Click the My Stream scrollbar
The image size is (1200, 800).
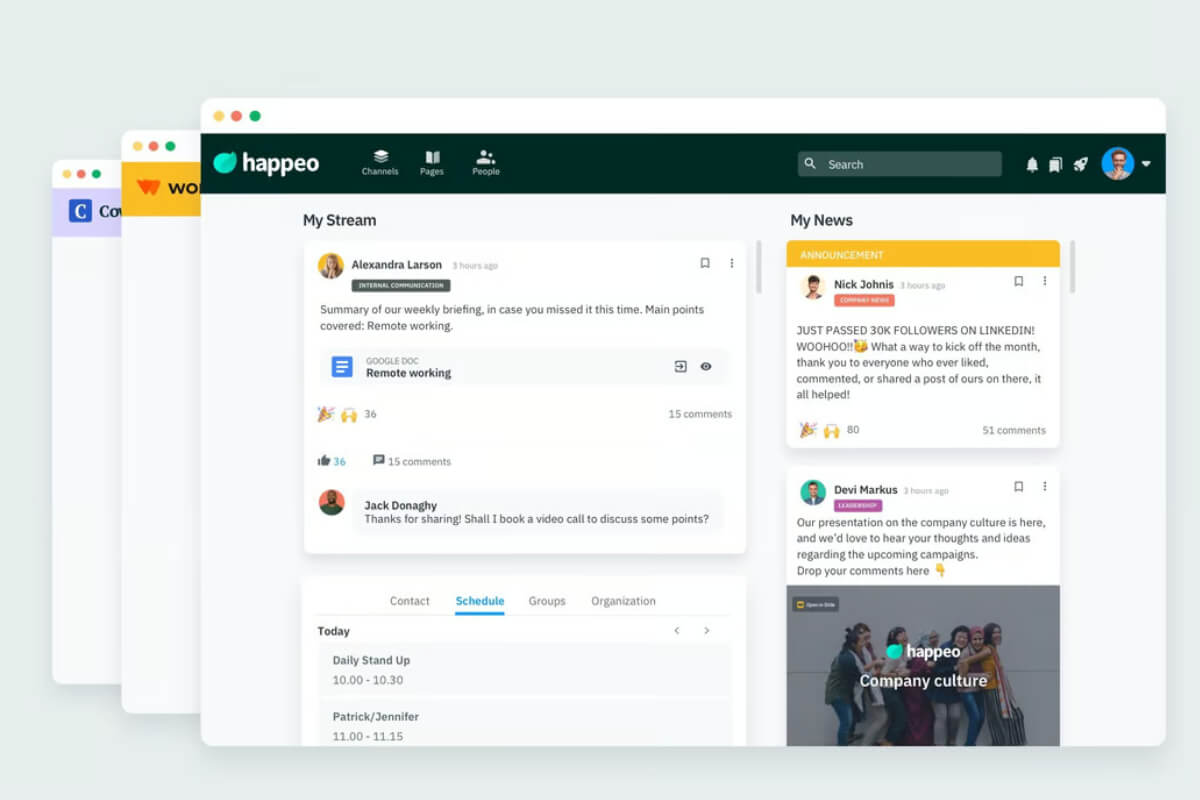(x=758, y=266)
